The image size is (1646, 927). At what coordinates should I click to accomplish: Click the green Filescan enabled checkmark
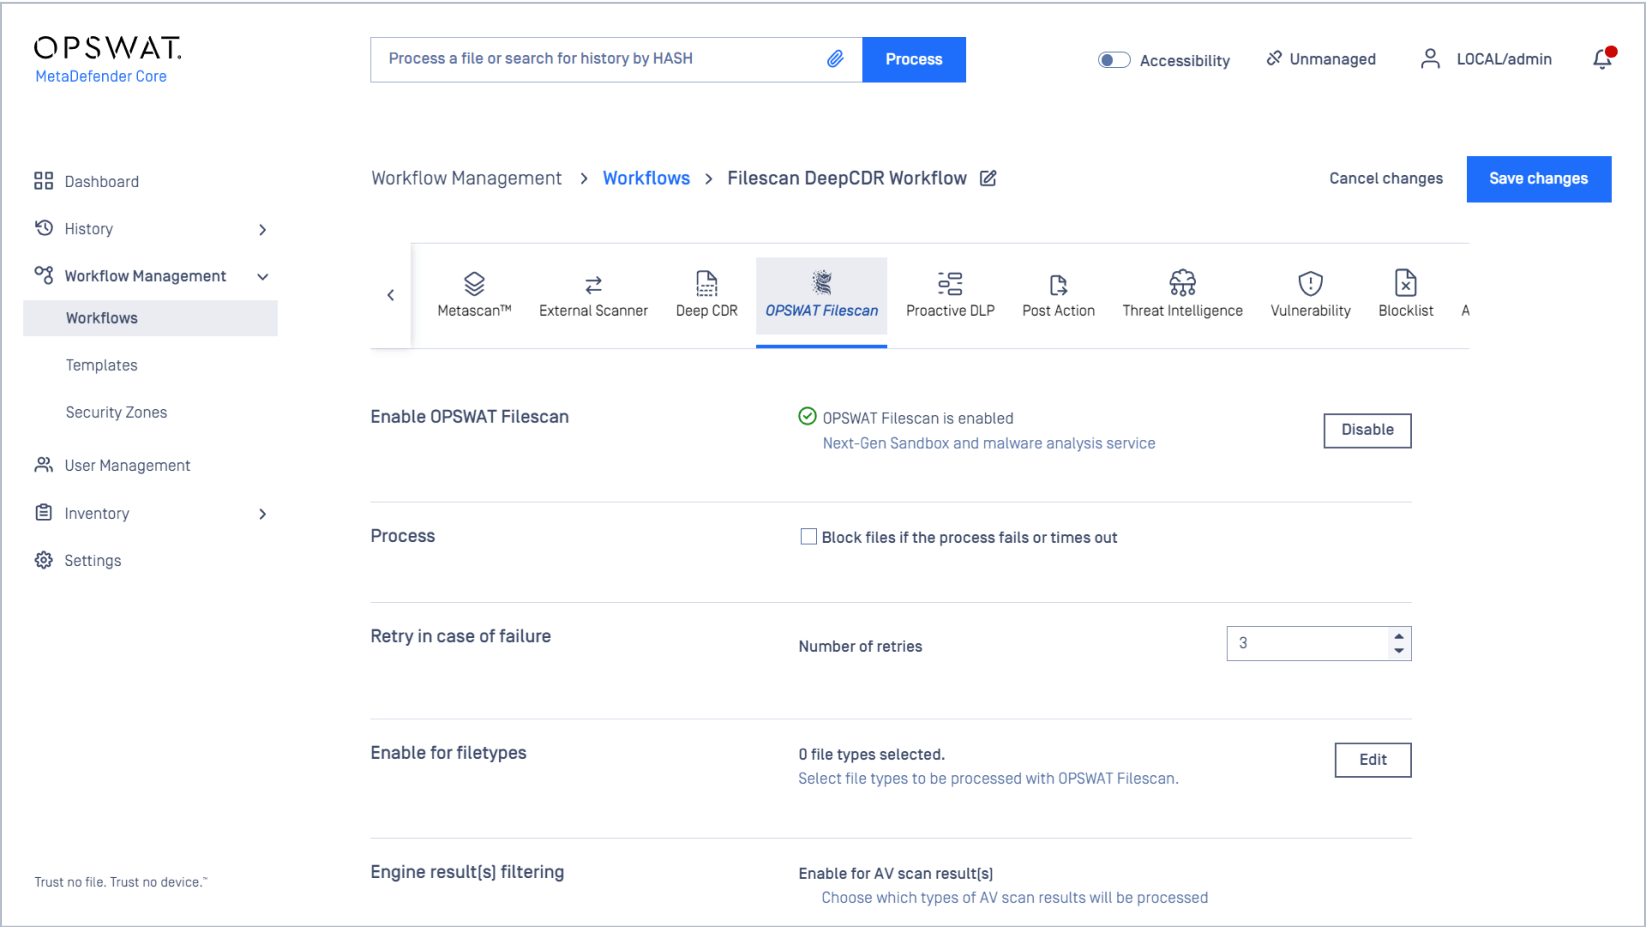coord(807,416)
